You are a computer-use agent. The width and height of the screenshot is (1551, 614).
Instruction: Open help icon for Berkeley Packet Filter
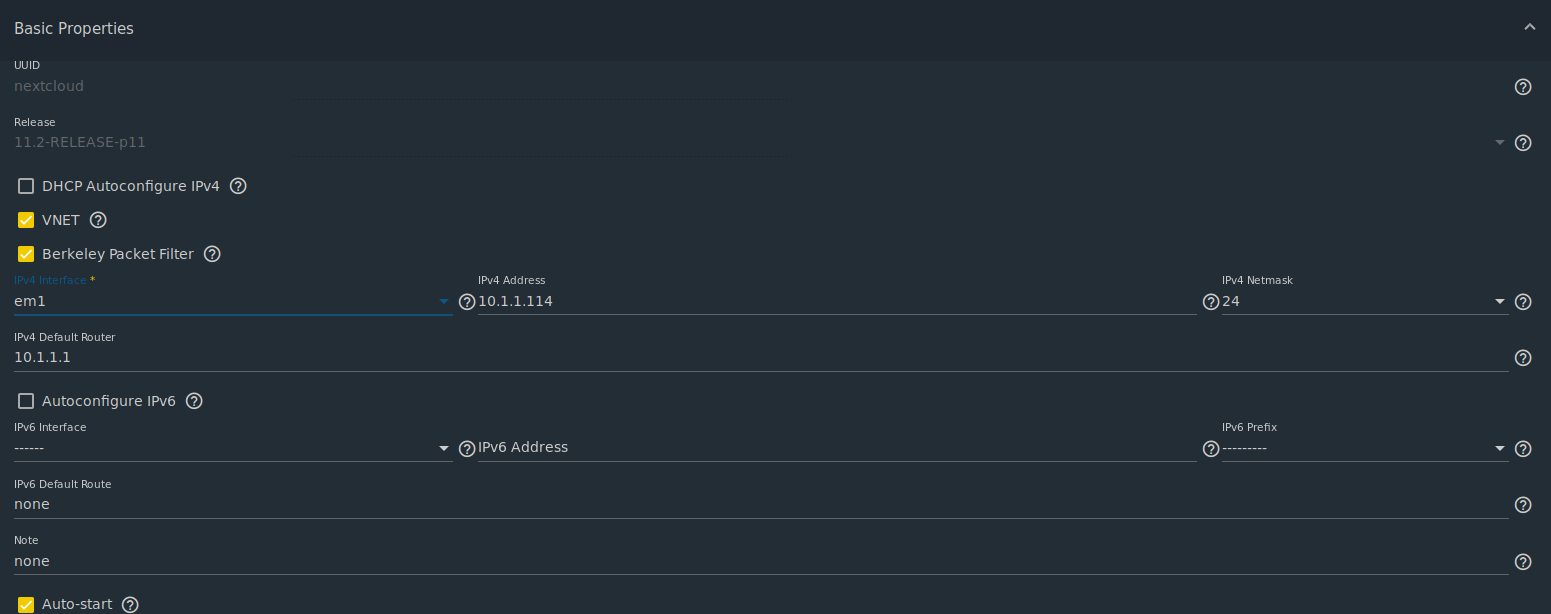212,254
